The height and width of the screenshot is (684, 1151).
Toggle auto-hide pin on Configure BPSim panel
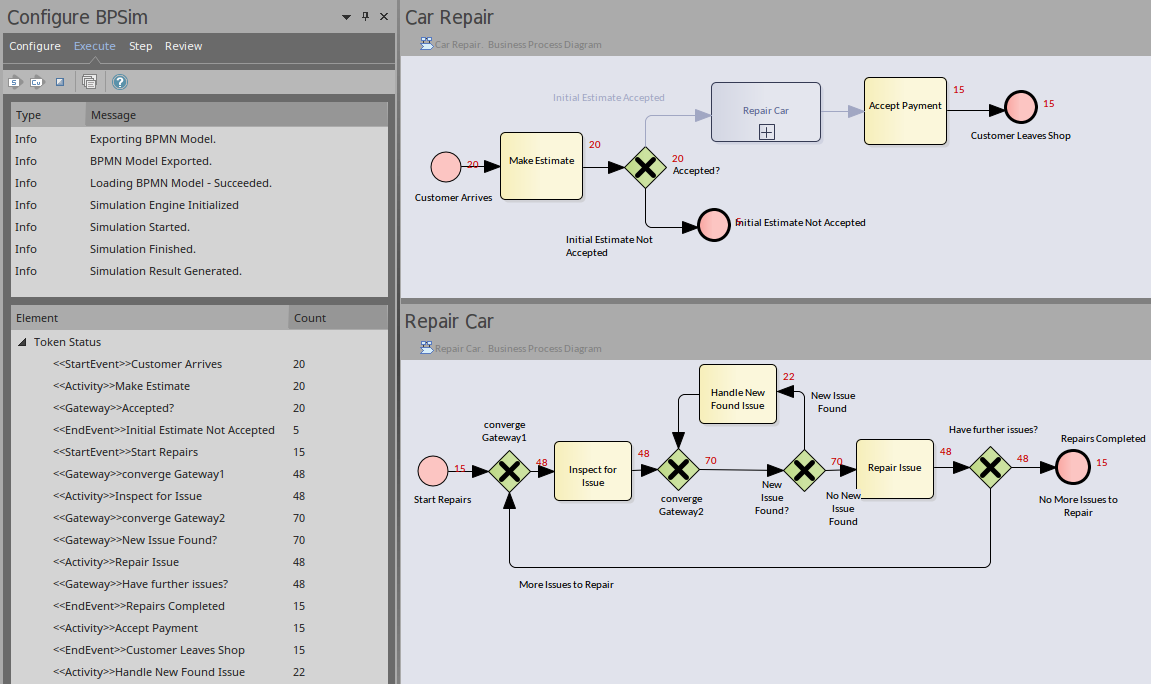pos(365,17)
